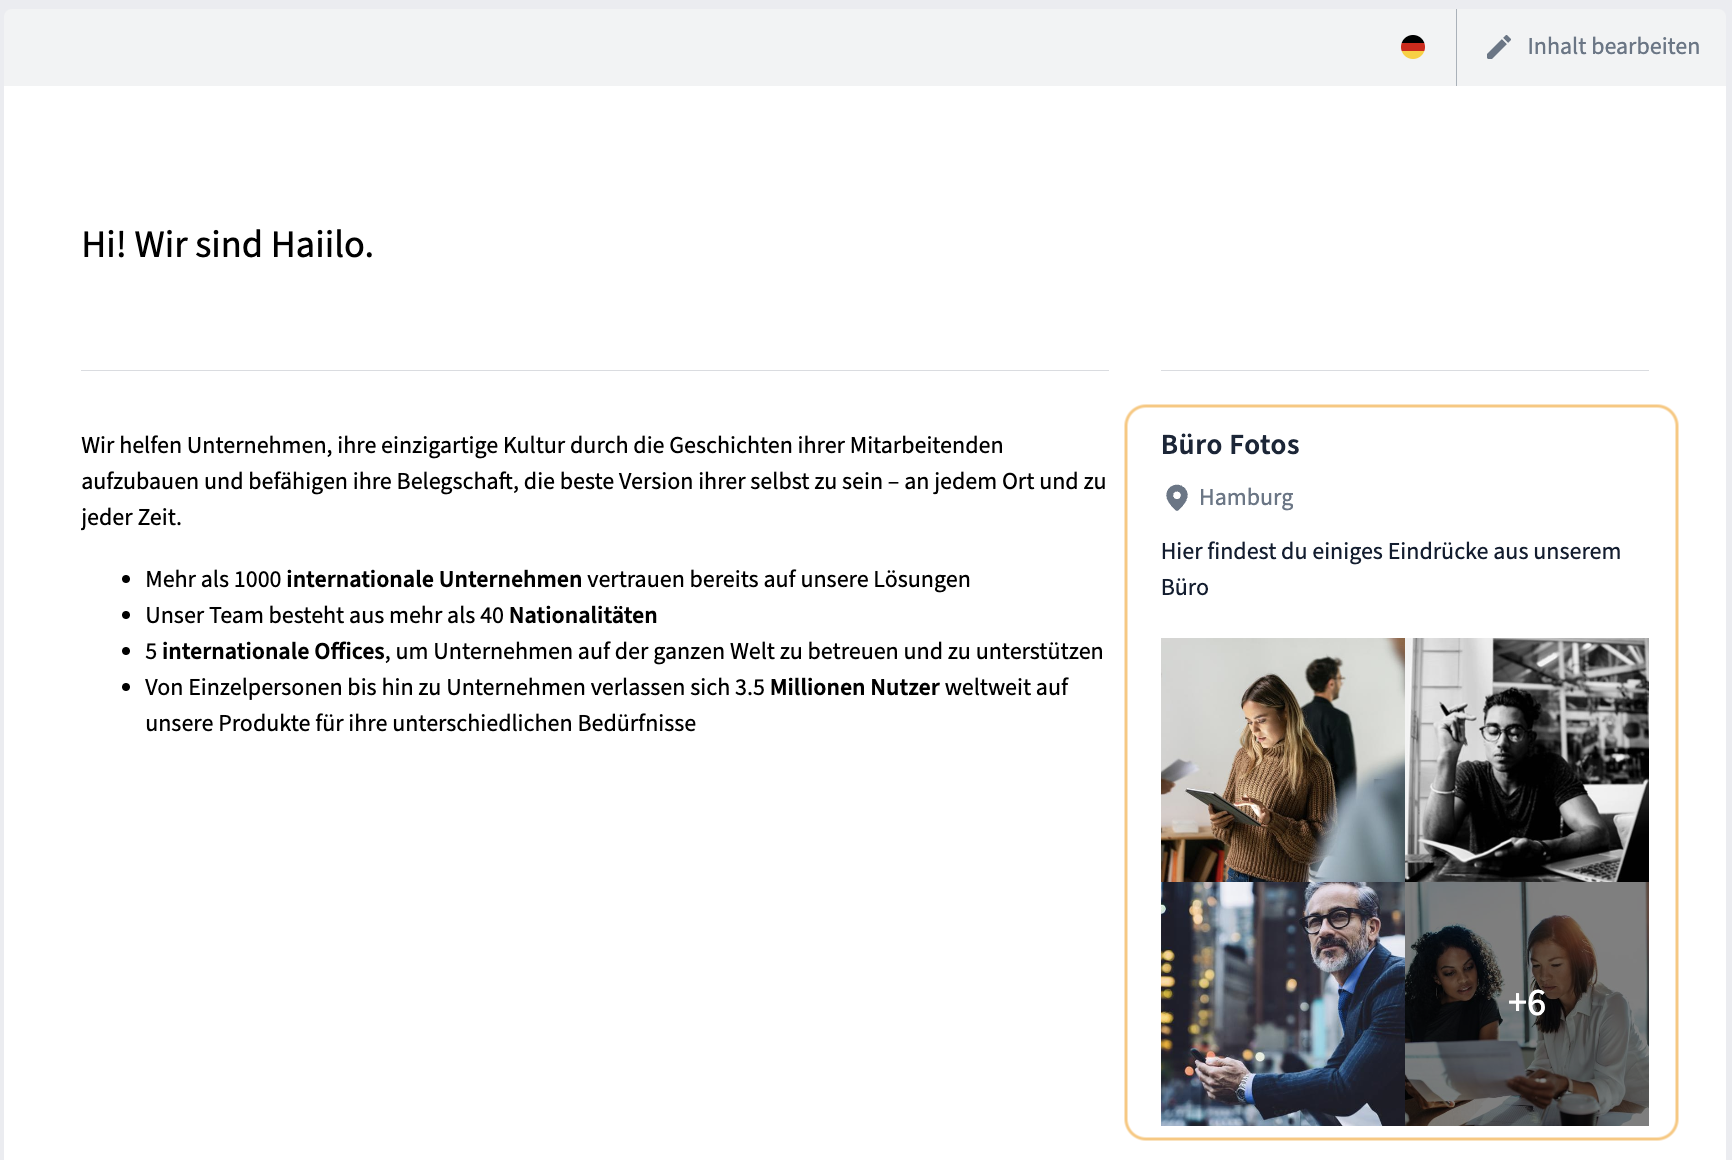Image resolution: width=1732 pixels, height=1160 pixels.
Task: Click the Hier findest du einiges Eindrücke description
Action: click(1391, 569)
